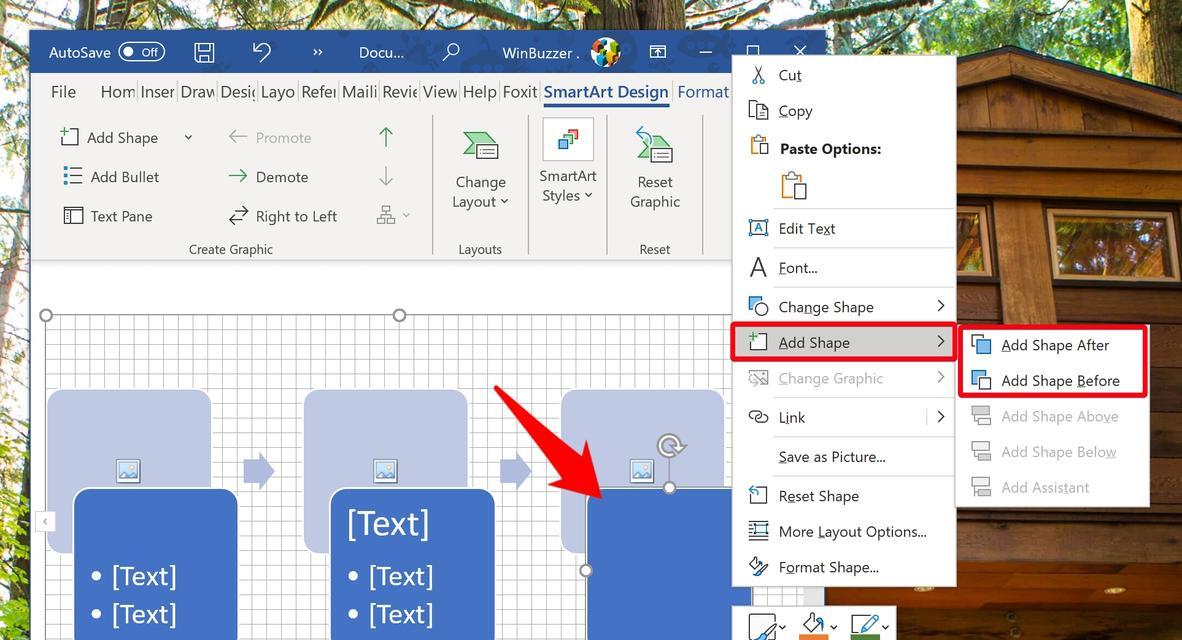The height and width of the screenshot is (640, 1182).
Task: Open the View ribbon tab
Action: (x=439, y=92)
